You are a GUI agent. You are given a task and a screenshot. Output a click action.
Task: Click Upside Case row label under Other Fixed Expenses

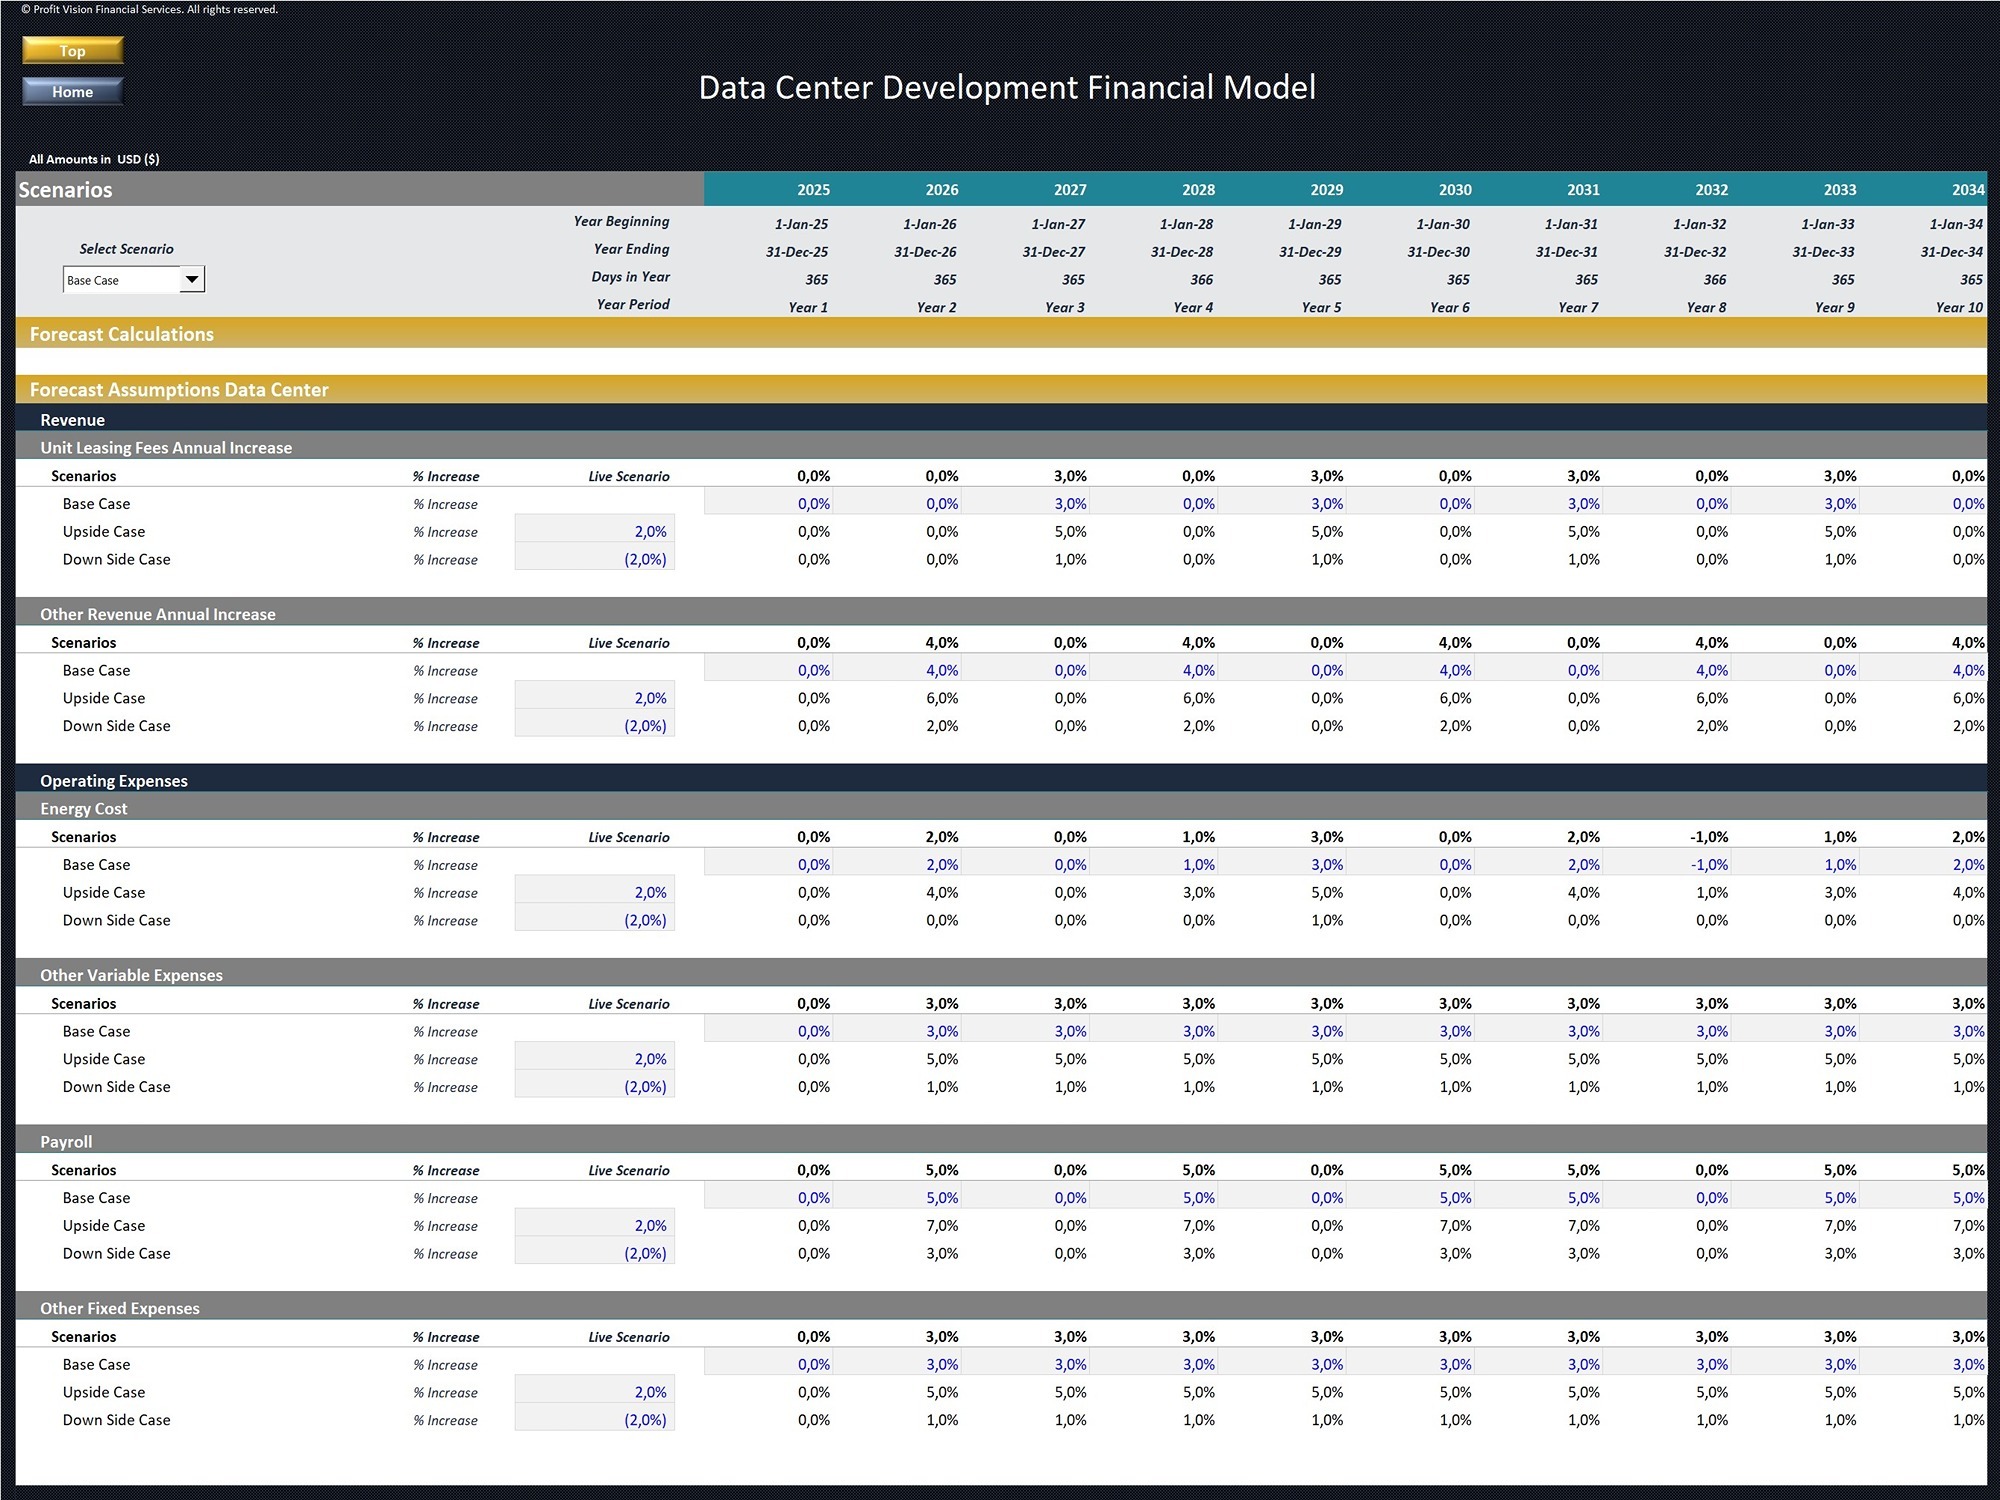click(104, 1392)
